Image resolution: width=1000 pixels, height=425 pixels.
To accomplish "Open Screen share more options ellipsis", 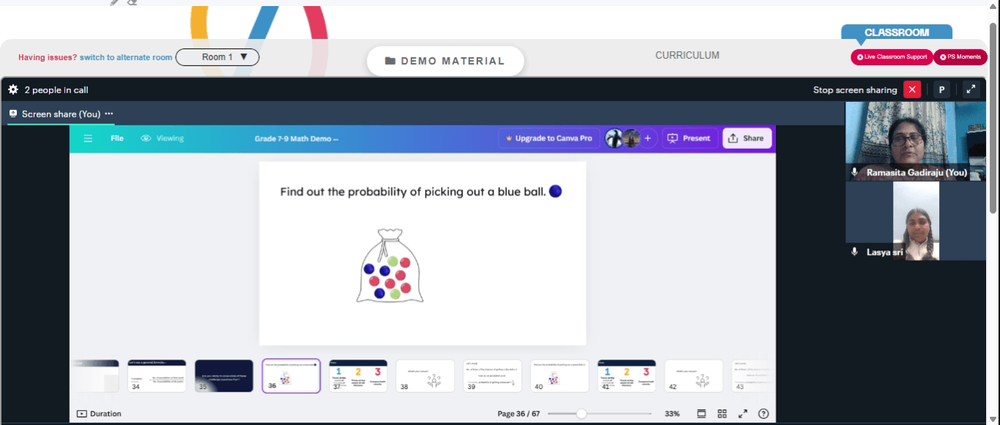I will (109, 114).
